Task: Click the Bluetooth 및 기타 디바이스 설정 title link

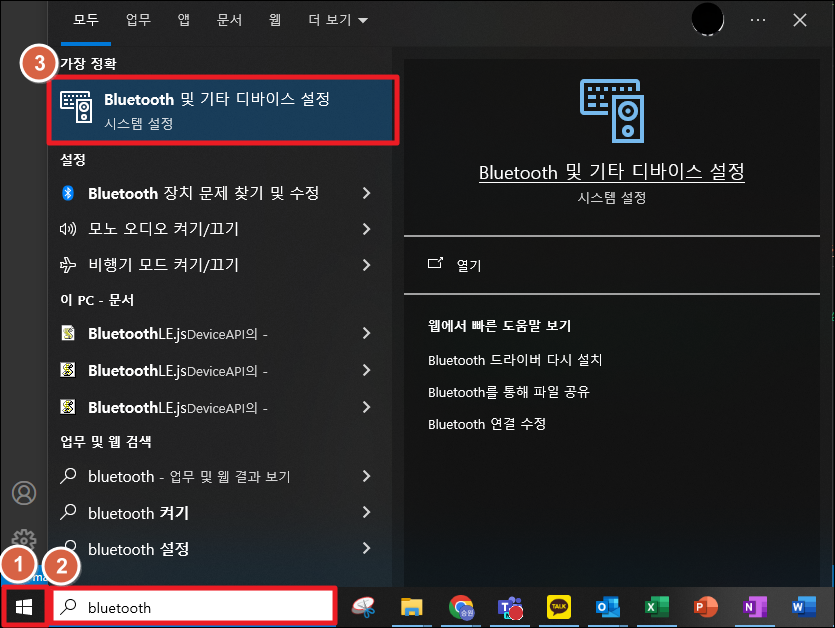Action: [x=611, y=172]
